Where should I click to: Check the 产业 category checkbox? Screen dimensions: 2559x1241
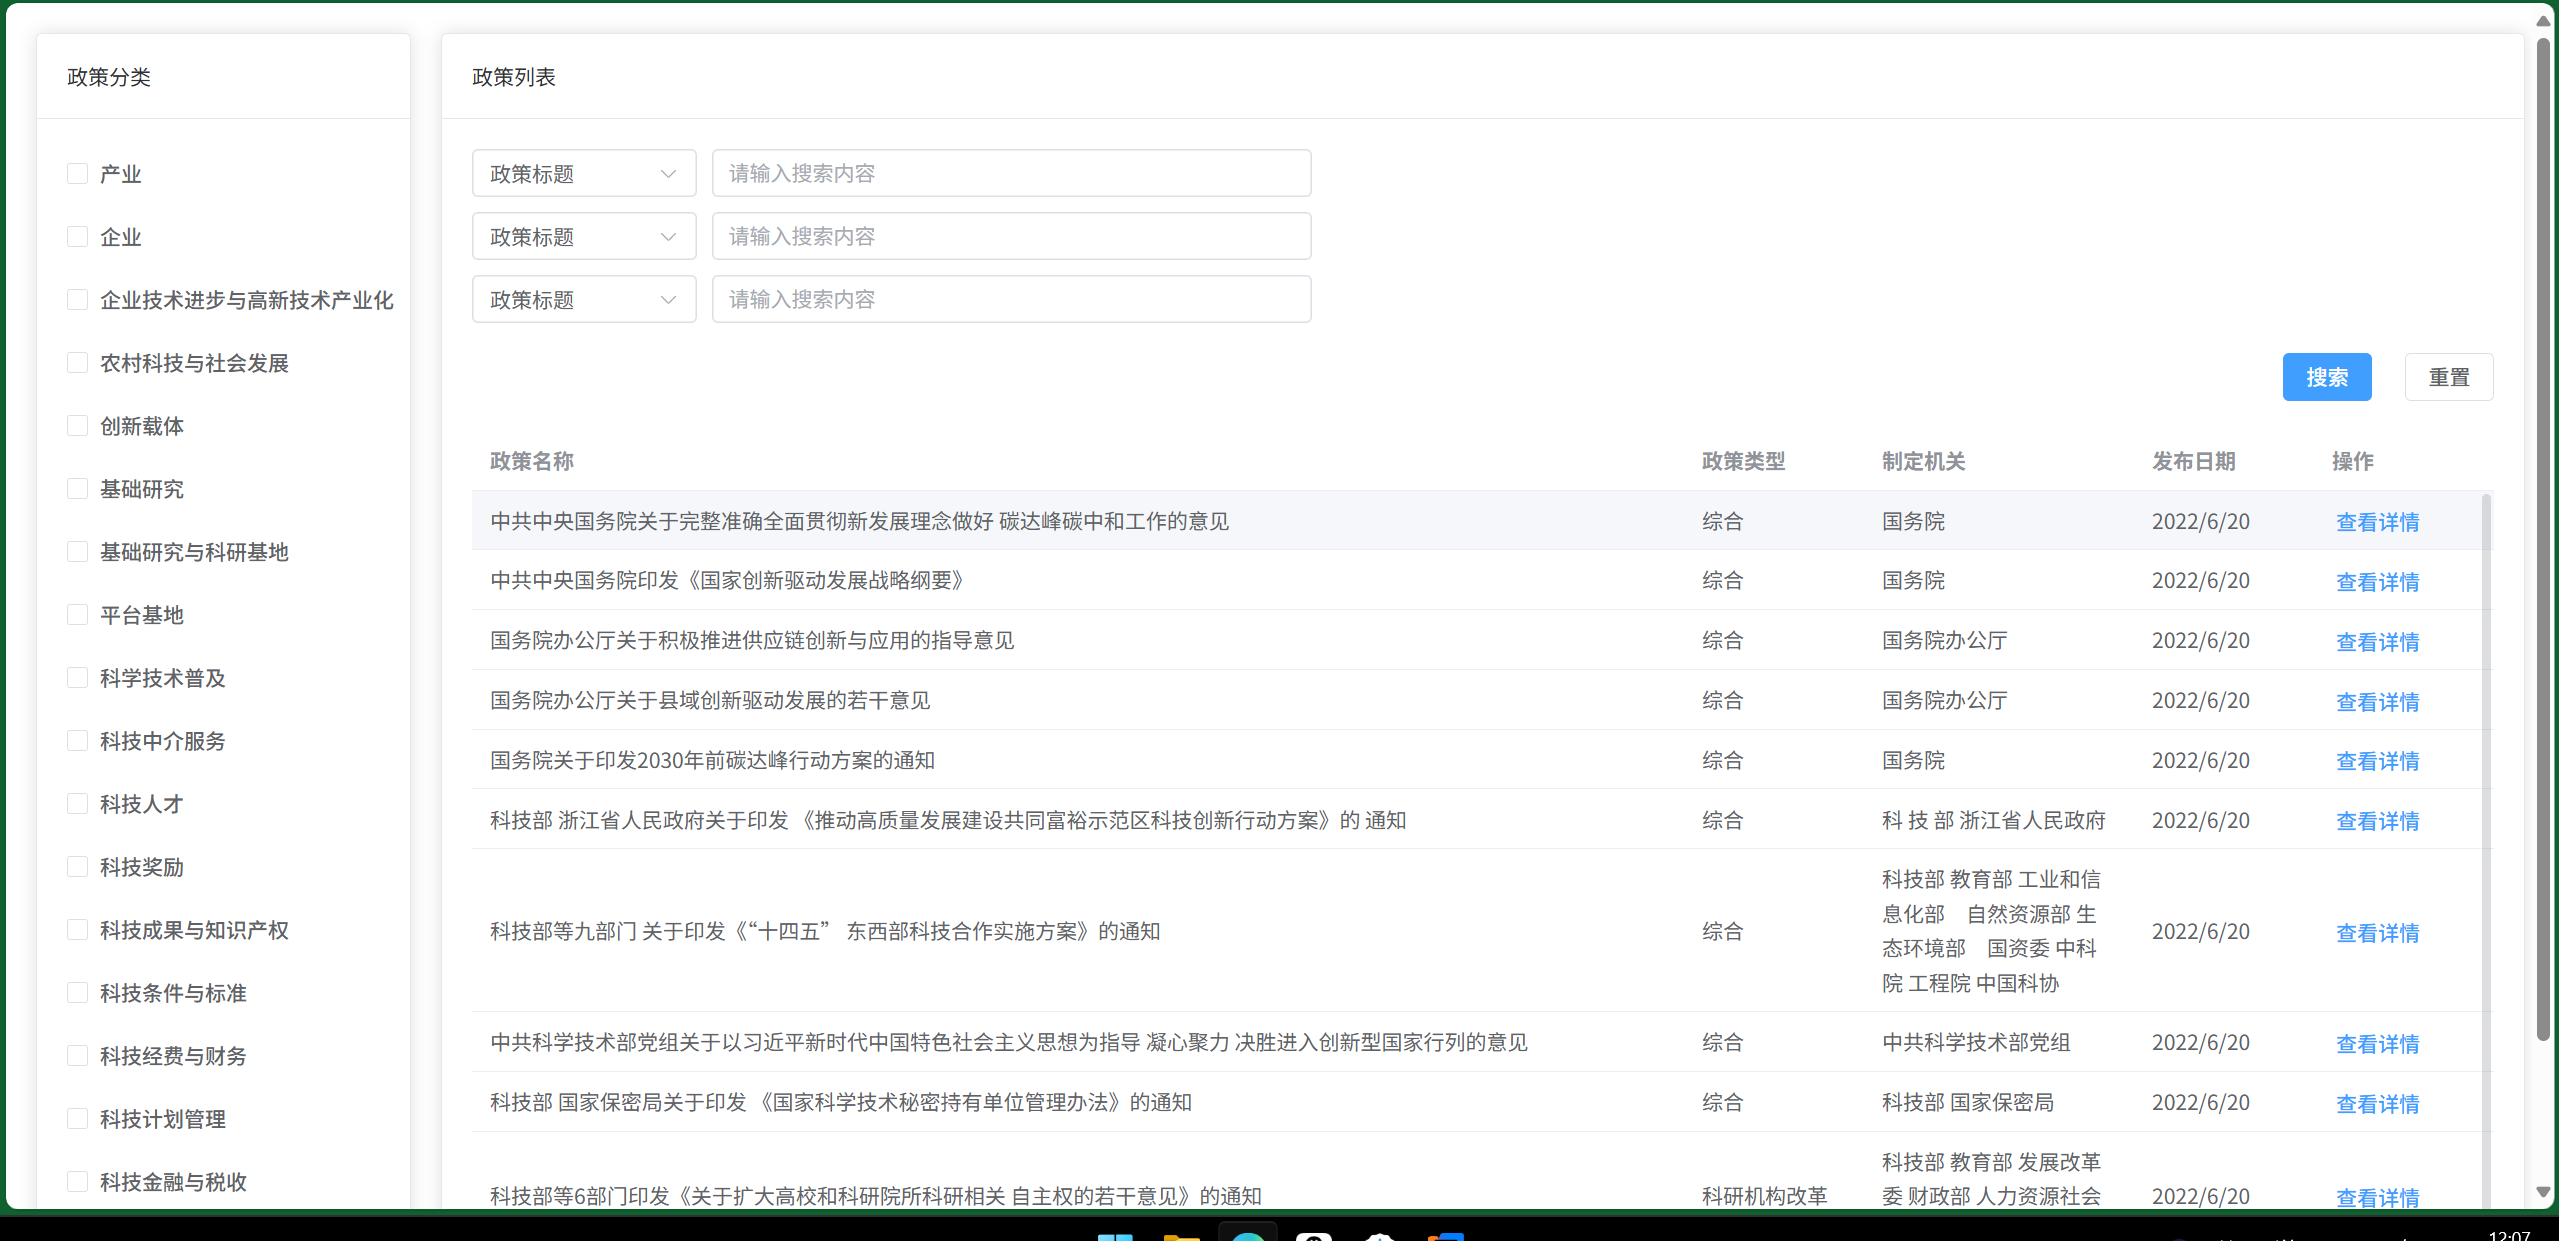coord(77,174)
